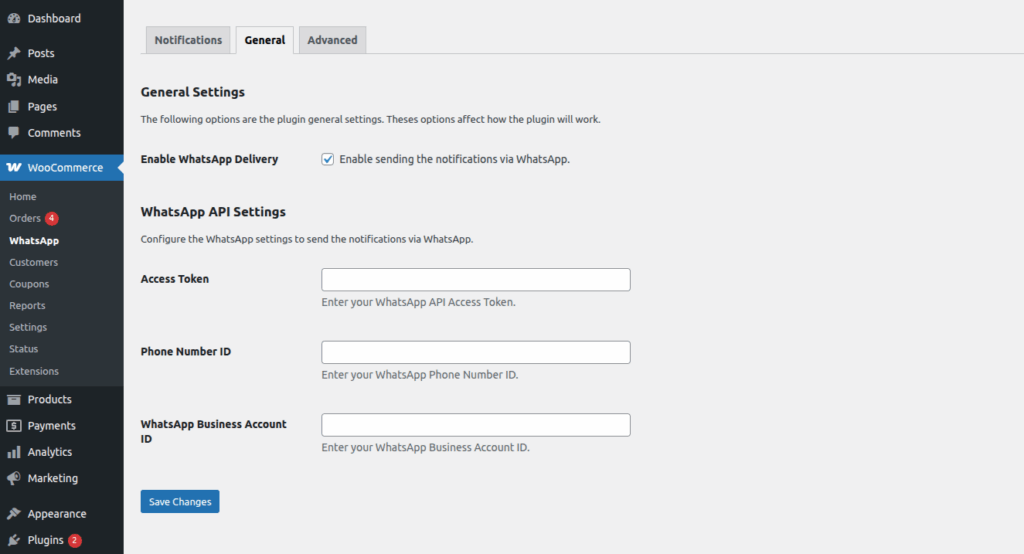Click the 'Phone Number ID' field label
The height and width of the screenshot is (554, 1024).
click(185, 351)
